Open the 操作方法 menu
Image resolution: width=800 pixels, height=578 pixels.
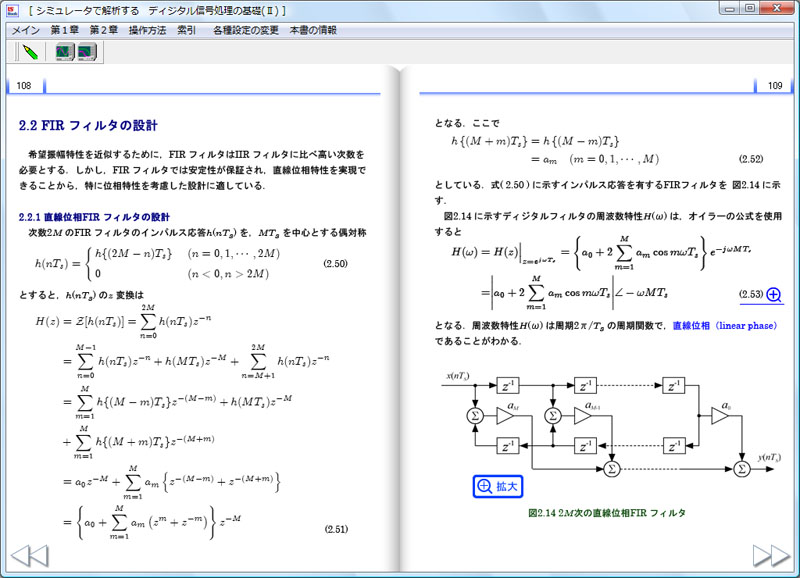[x=147, y=30]
